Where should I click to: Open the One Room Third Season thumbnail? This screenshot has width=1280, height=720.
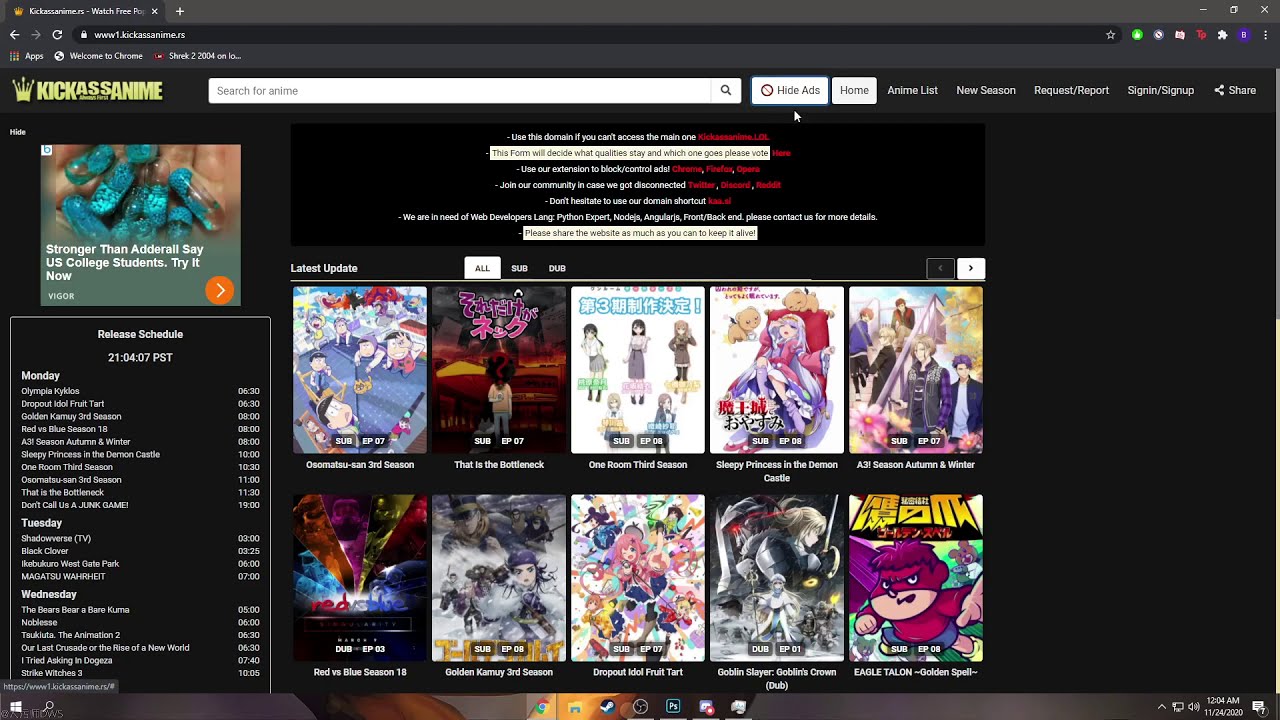click(637, 370)
